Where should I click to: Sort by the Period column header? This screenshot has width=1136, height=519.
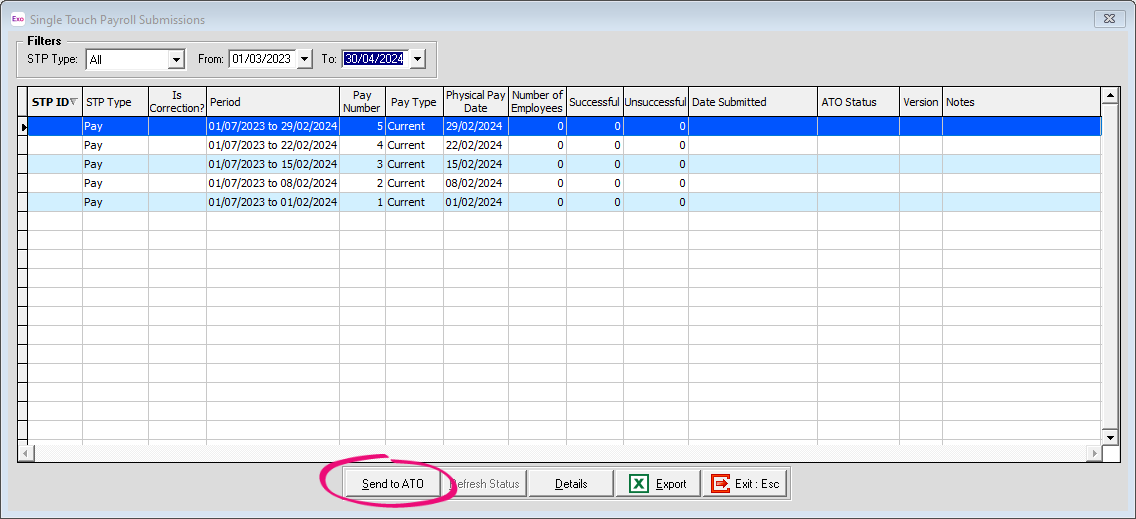[x=272, y=102]
